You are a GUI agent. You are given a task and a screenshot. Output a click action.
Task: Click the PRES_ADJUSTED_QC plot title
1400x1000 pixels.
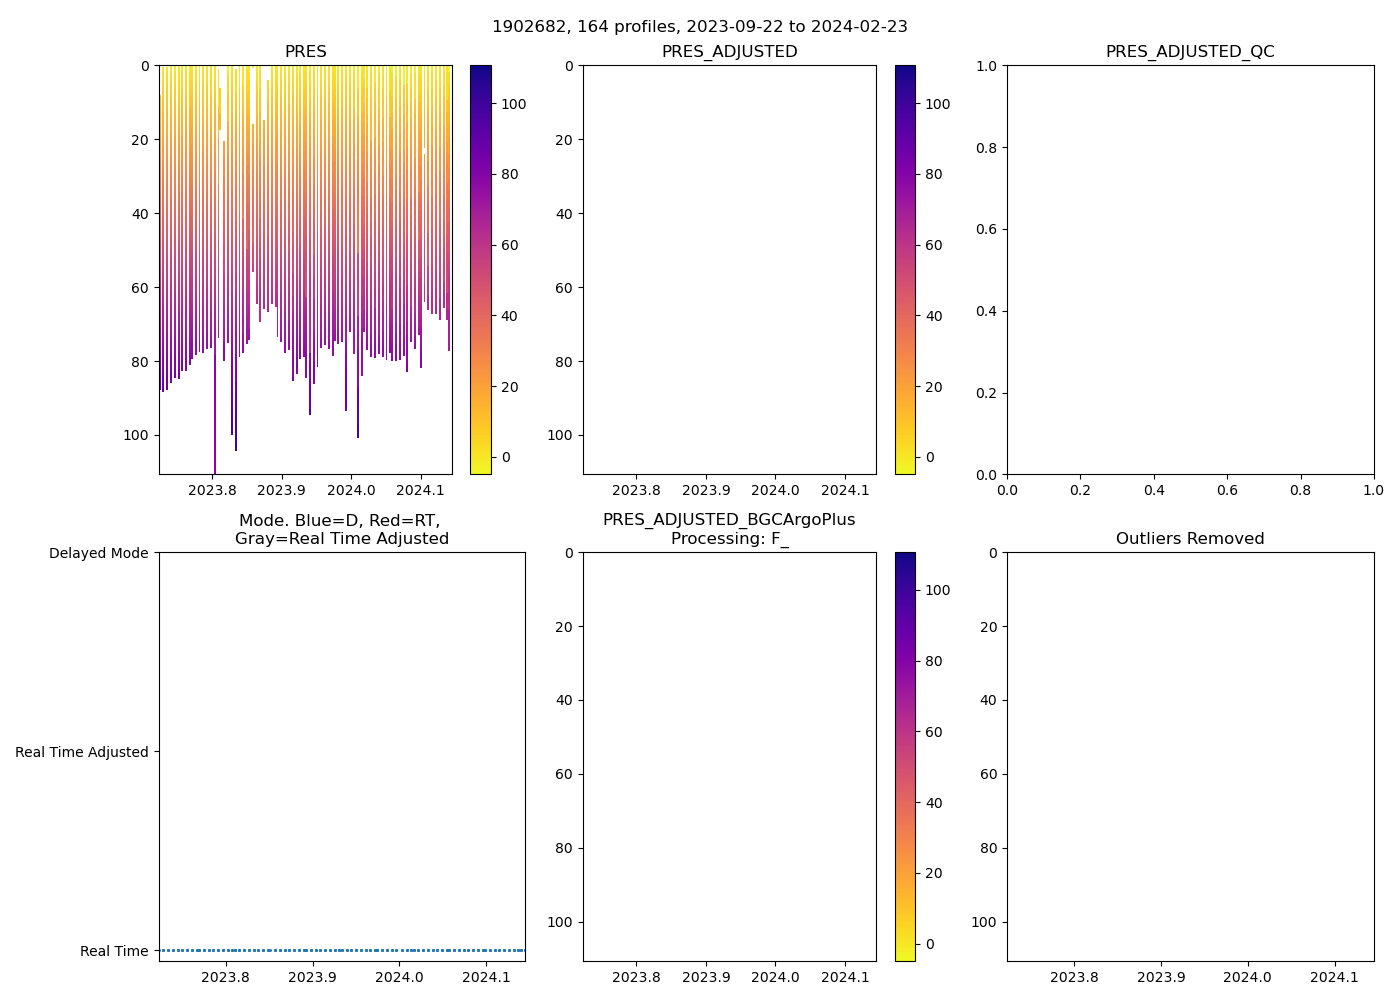[x=1189, y=52]
